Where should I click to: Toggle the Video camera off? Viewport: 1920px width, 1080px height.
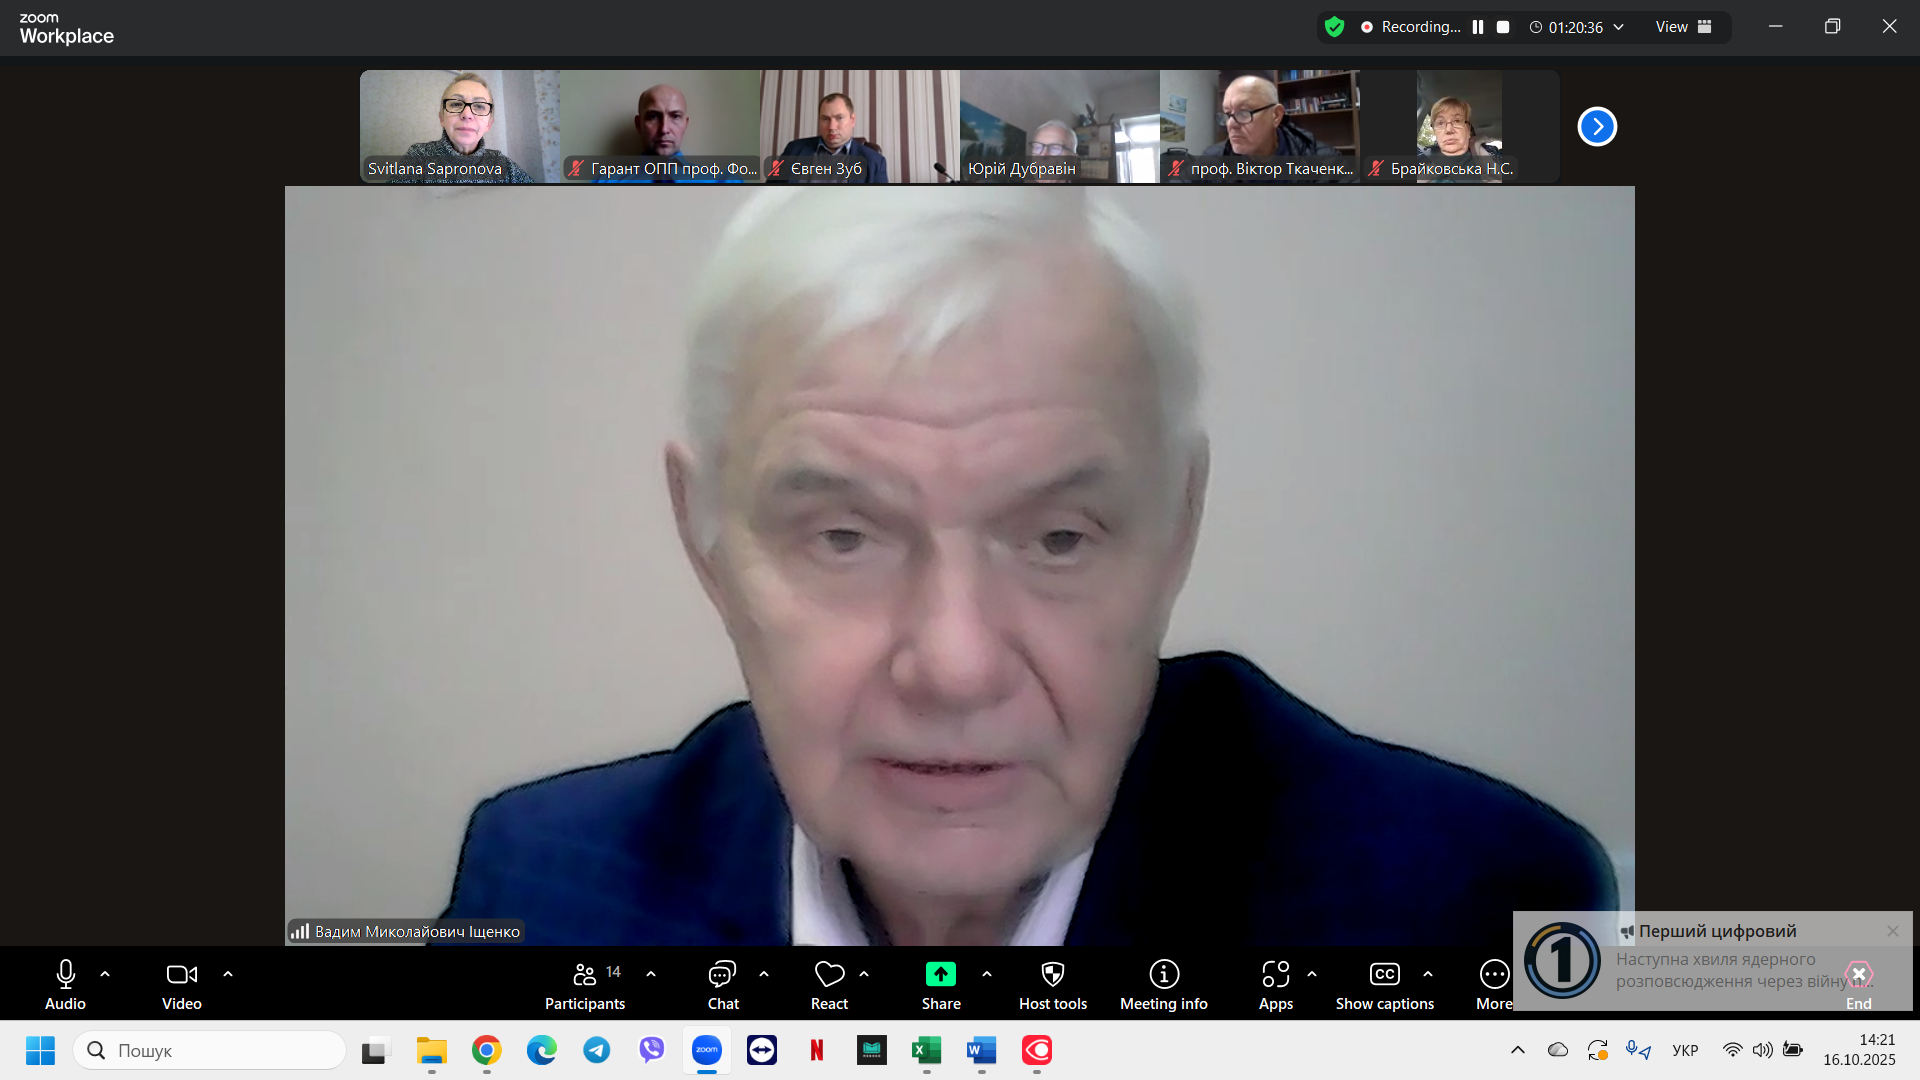click(x=181, y=974)
